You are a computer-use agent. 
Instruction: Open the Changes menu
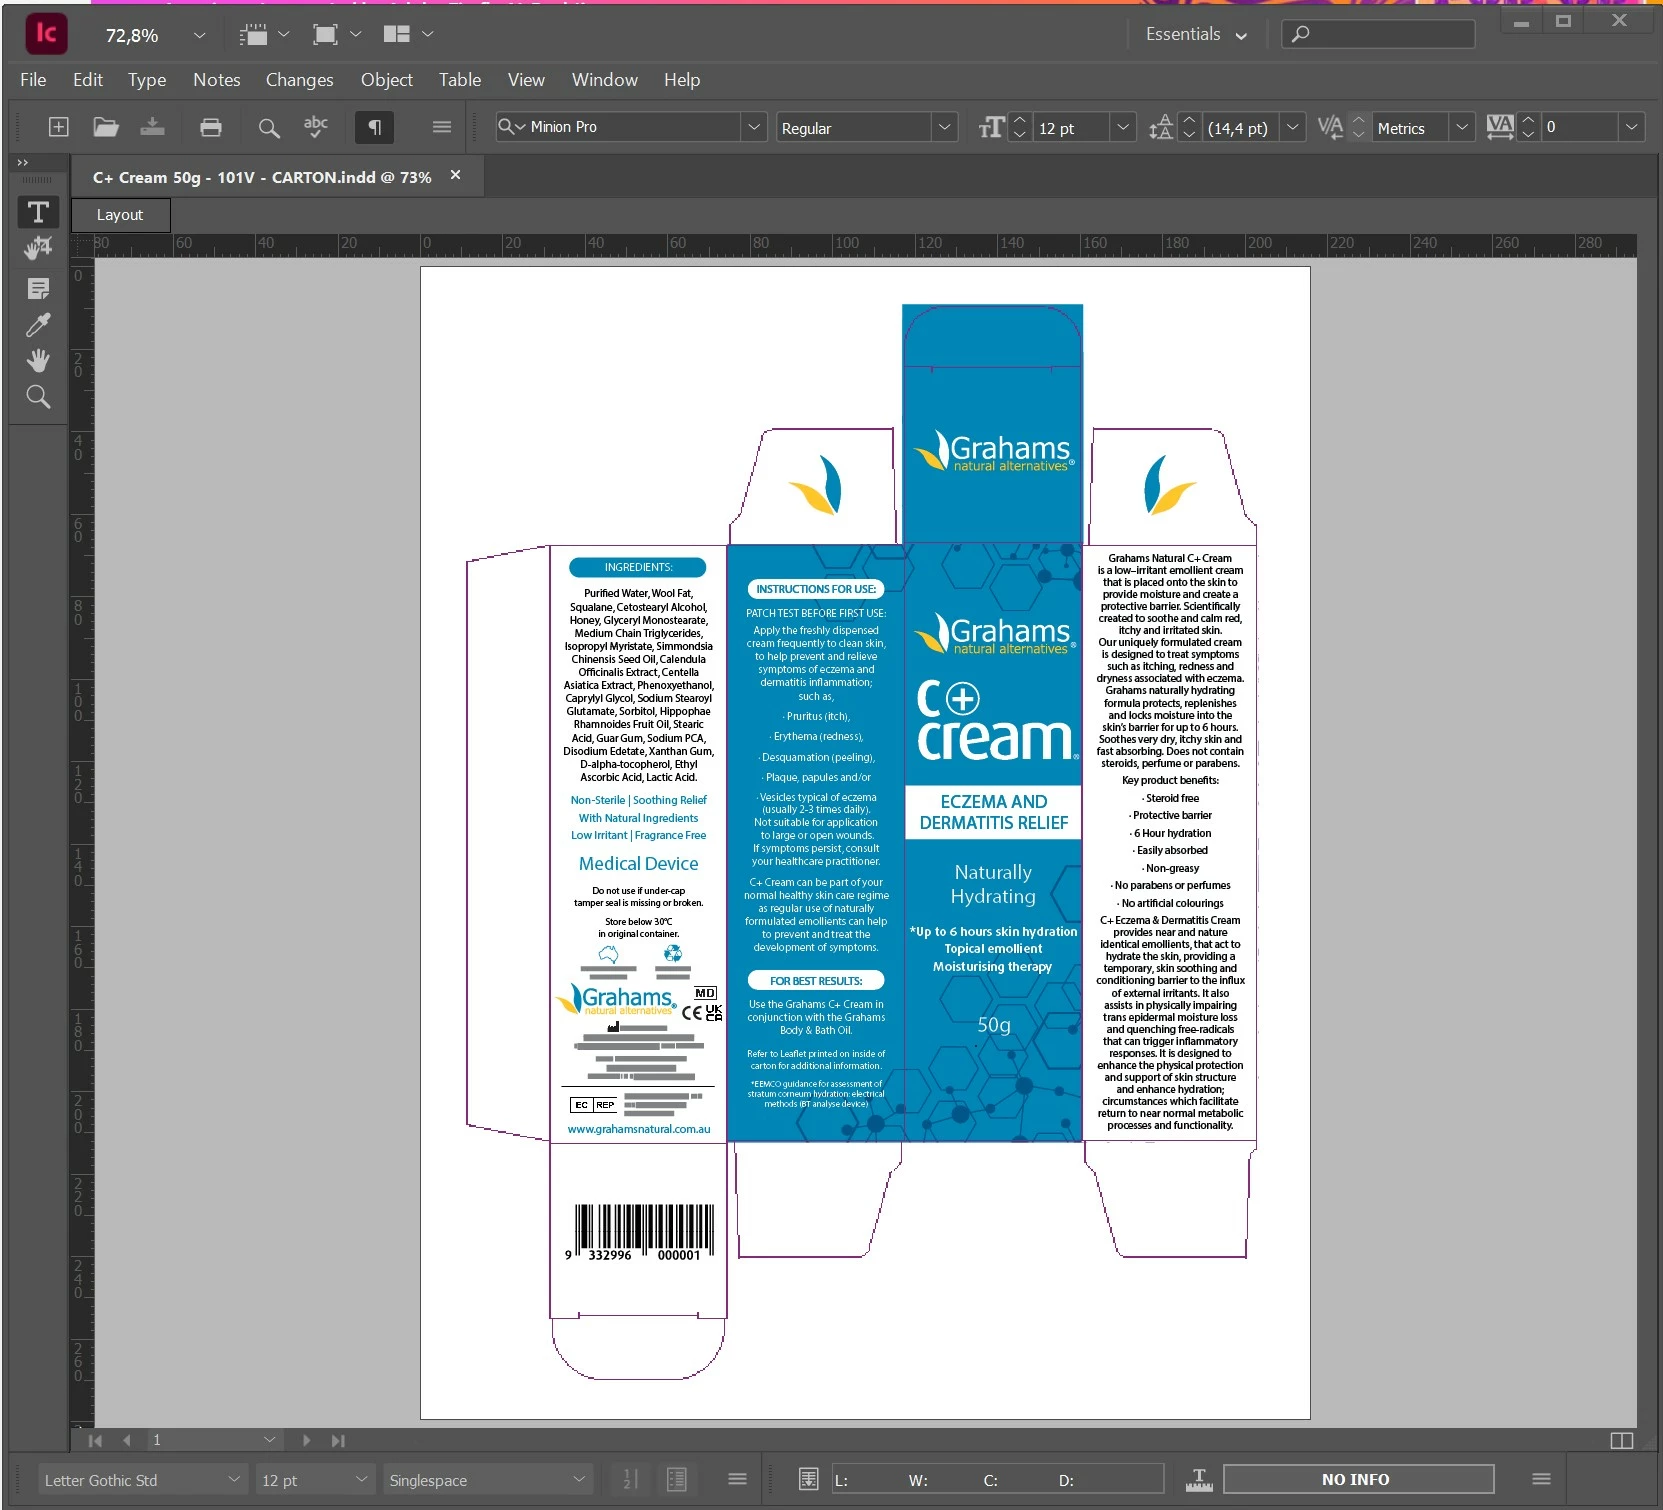click(x=300, y=80)
